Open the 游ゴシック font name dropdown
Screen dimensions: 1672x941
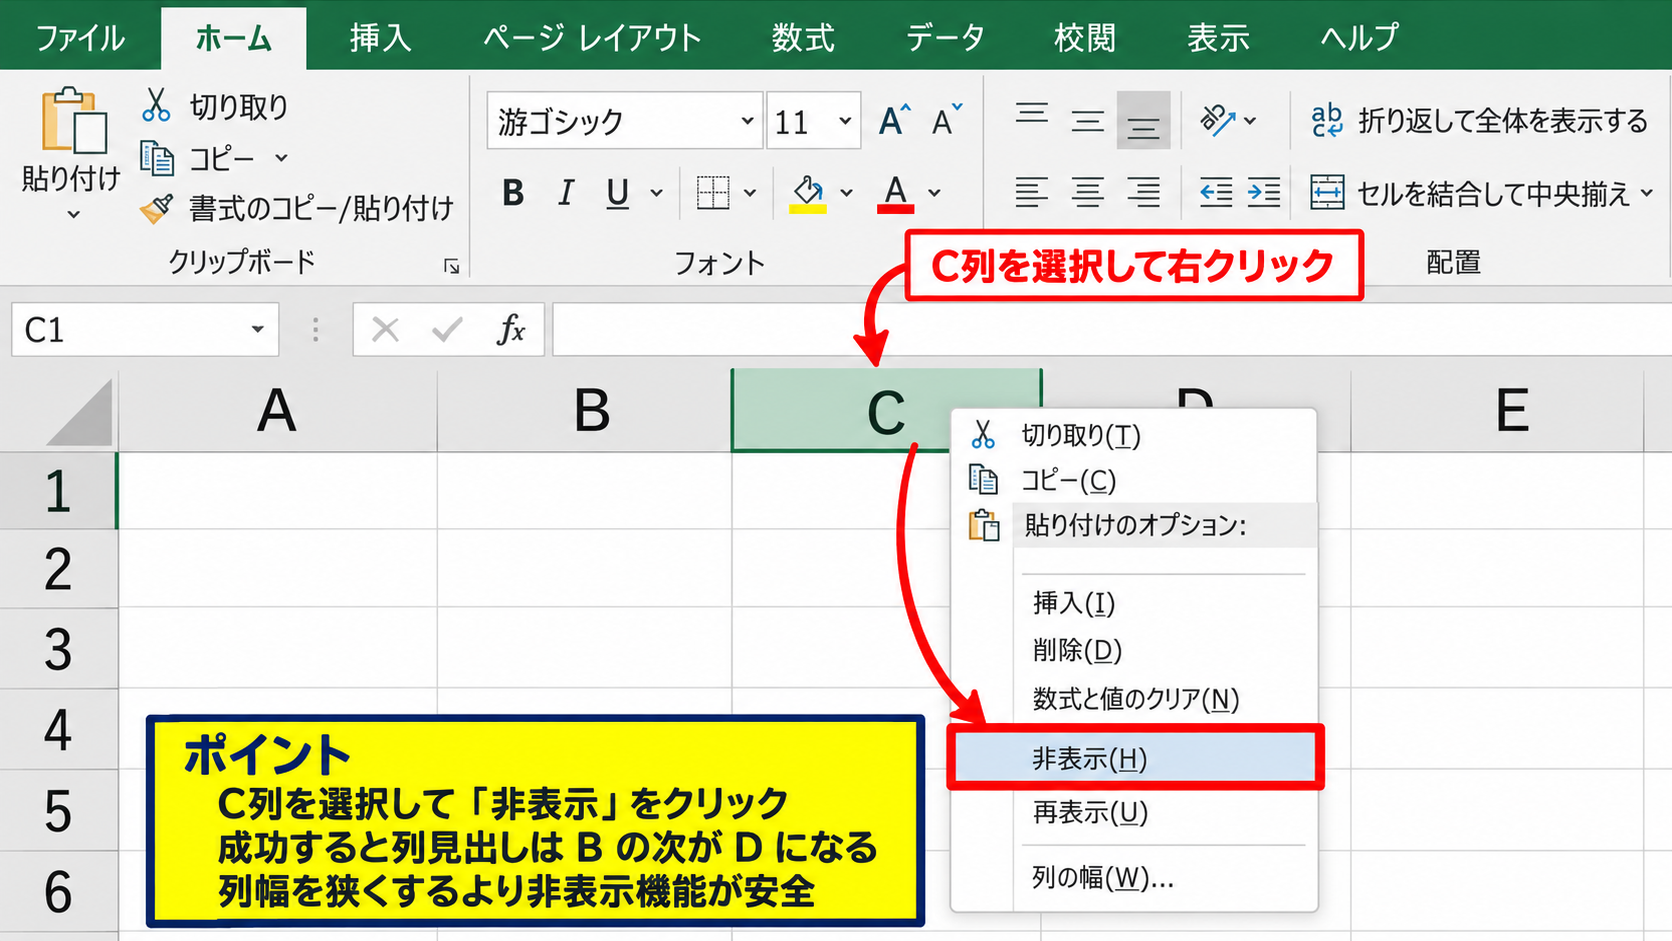click(746, 121)
